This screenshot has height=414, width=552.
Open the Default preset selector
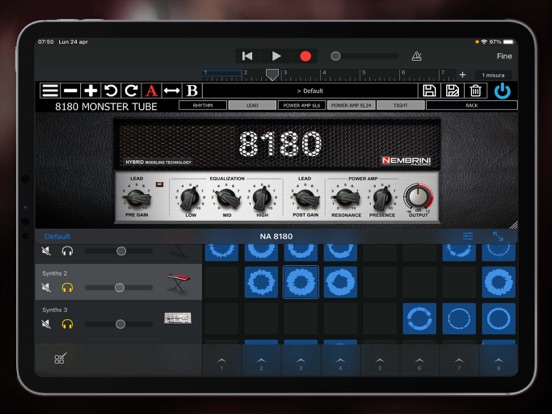click(x=310, y=91)
